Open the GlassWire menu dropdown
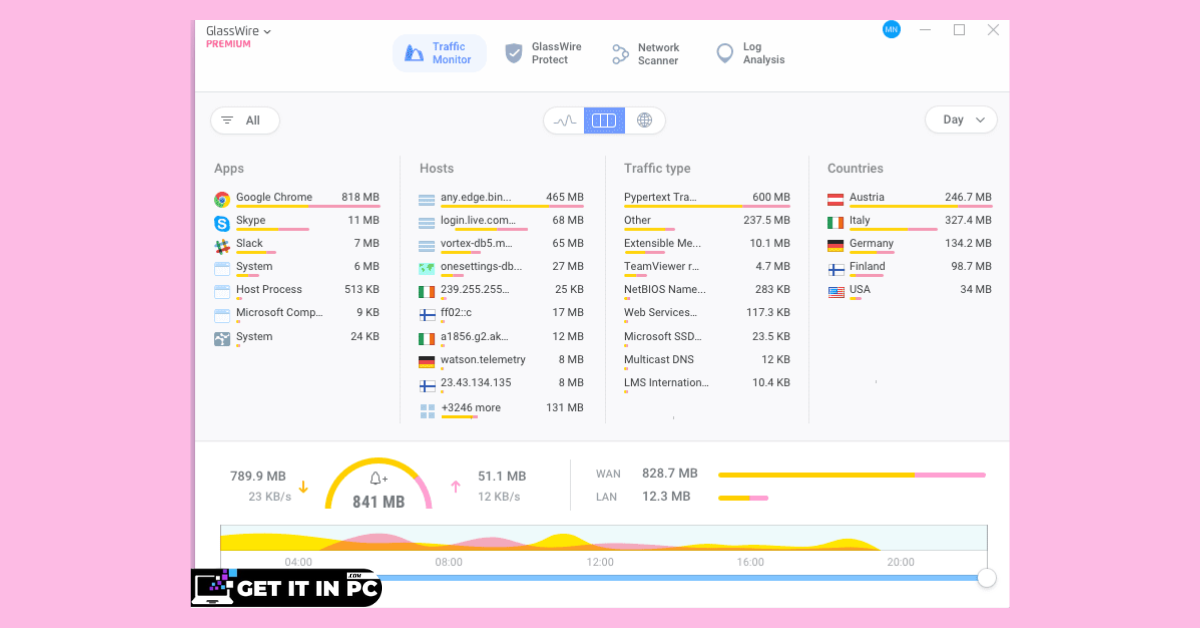1200x628 pixels. coord(238,31)
